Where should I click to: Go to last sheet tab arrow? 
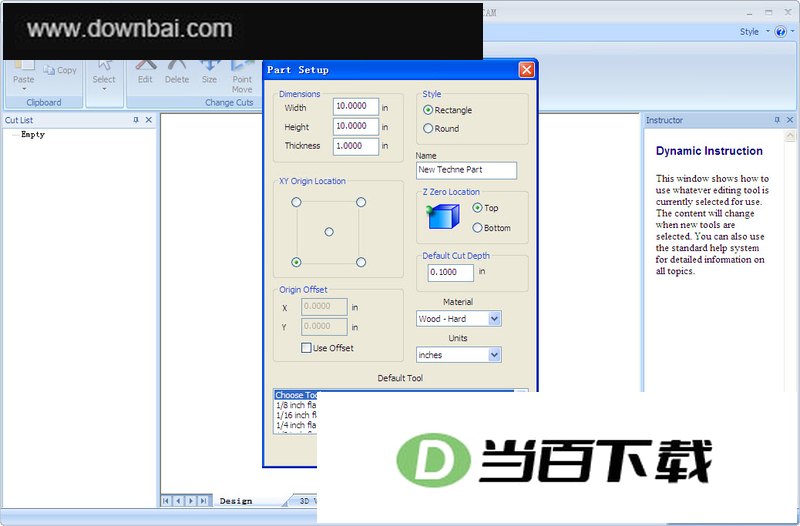[203, 500]
